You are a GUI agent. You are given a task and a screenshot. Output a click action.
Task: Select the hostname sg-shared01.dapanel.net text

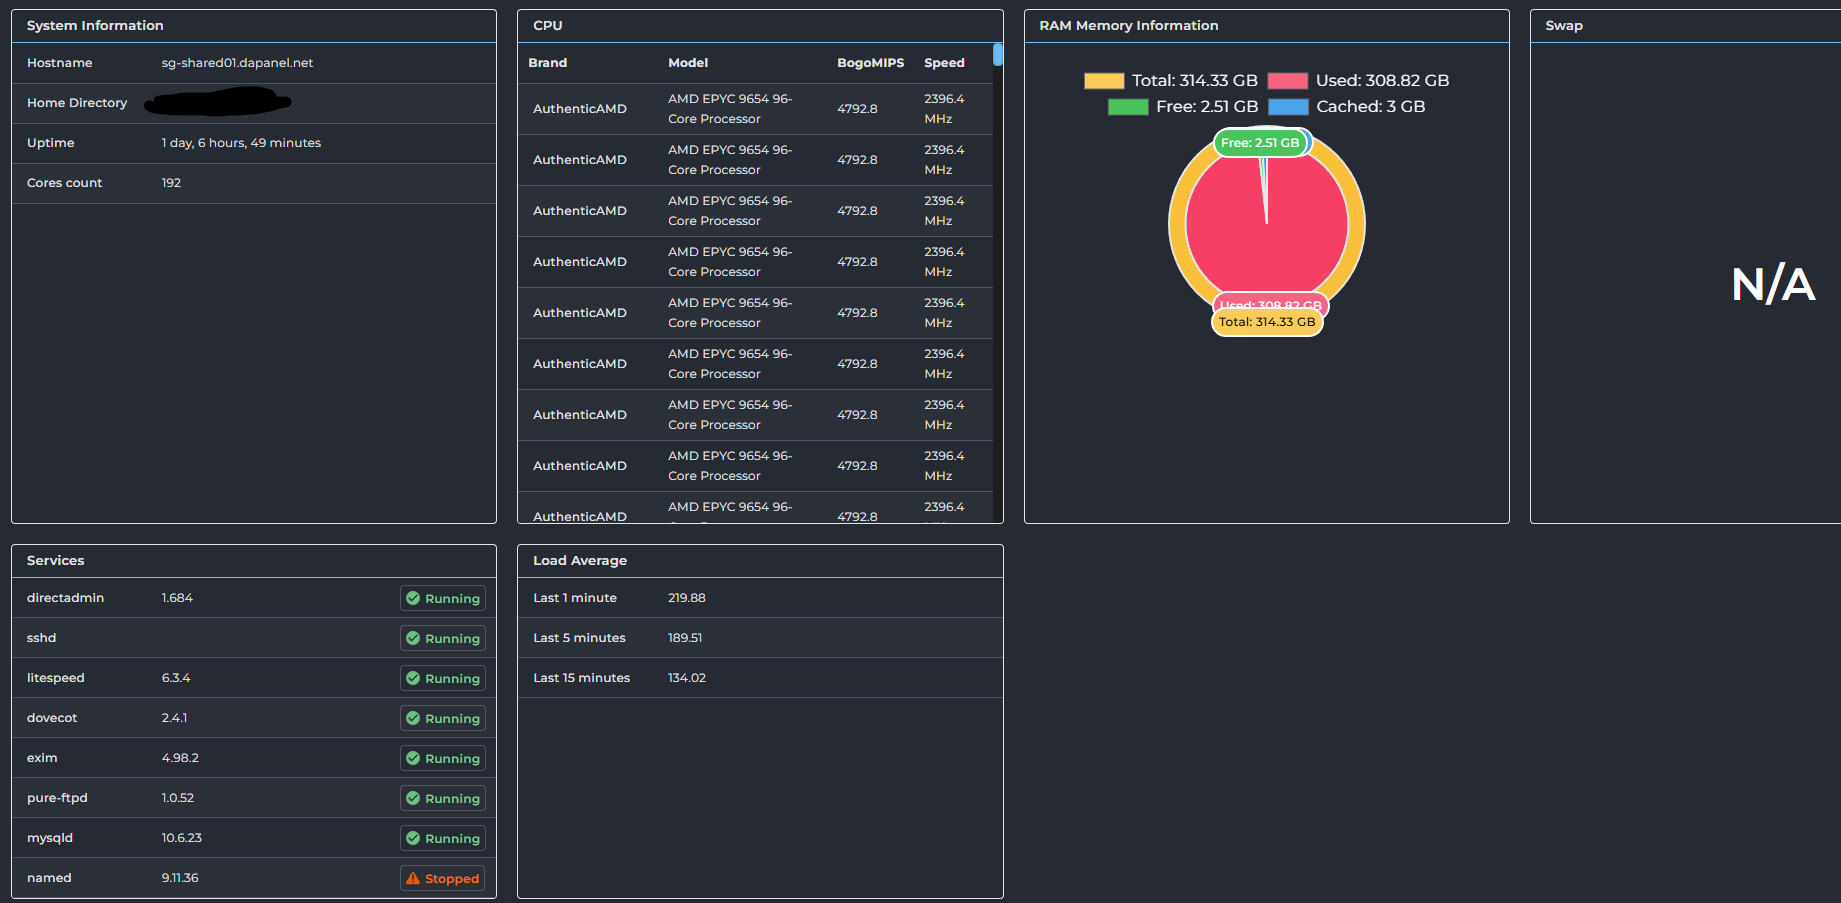coord(237,63)
